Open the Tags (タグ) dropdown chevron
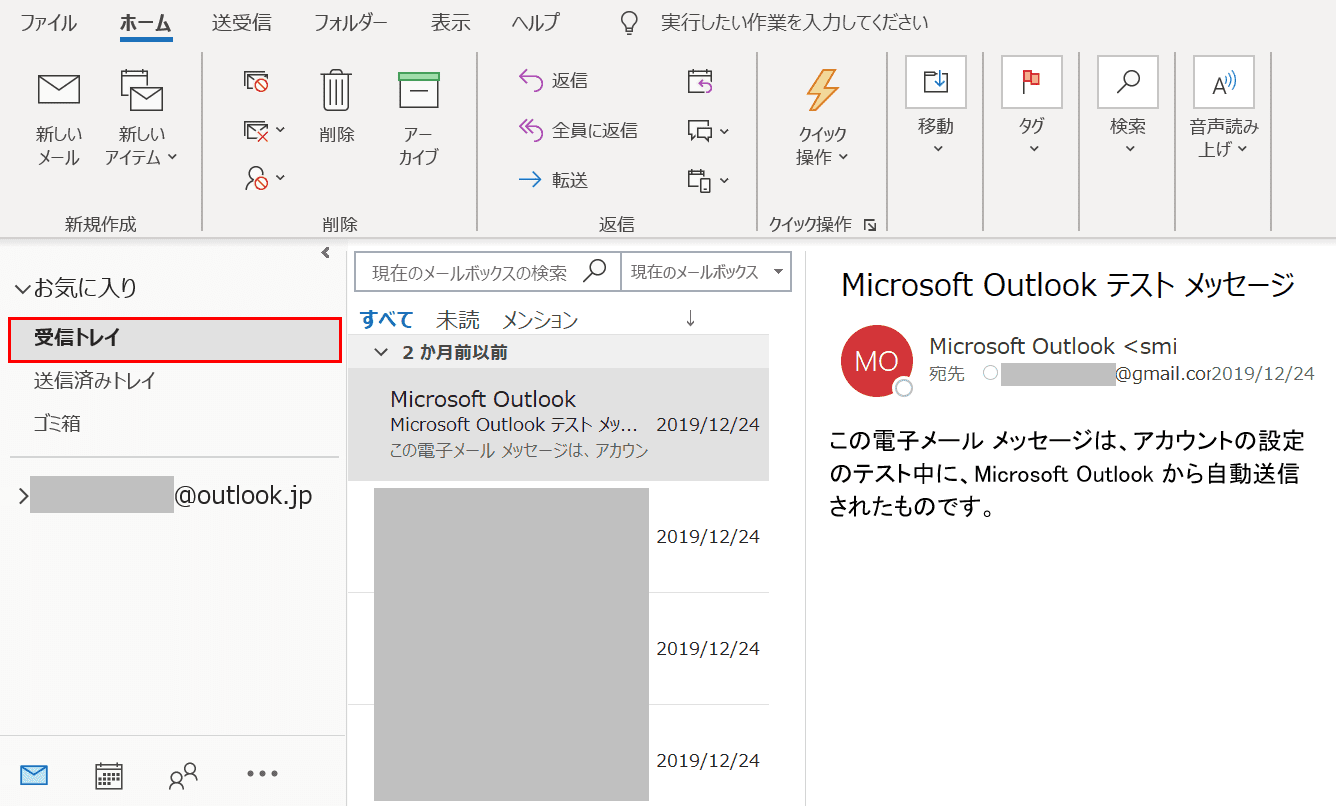 1034,149
